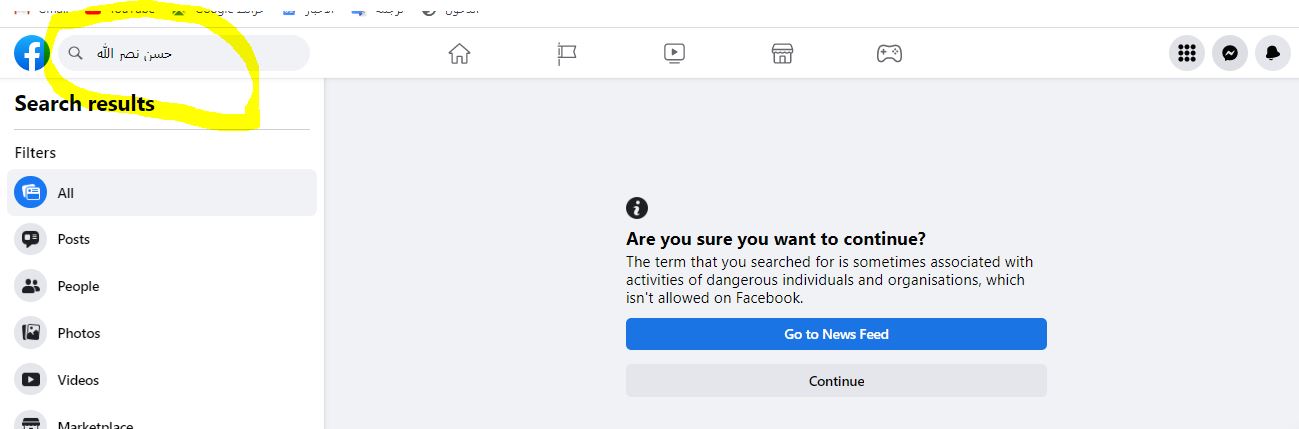Open the Messenger icon
The width and height of the screenshot is (1299, 429).
click(x=1230, y=54)
